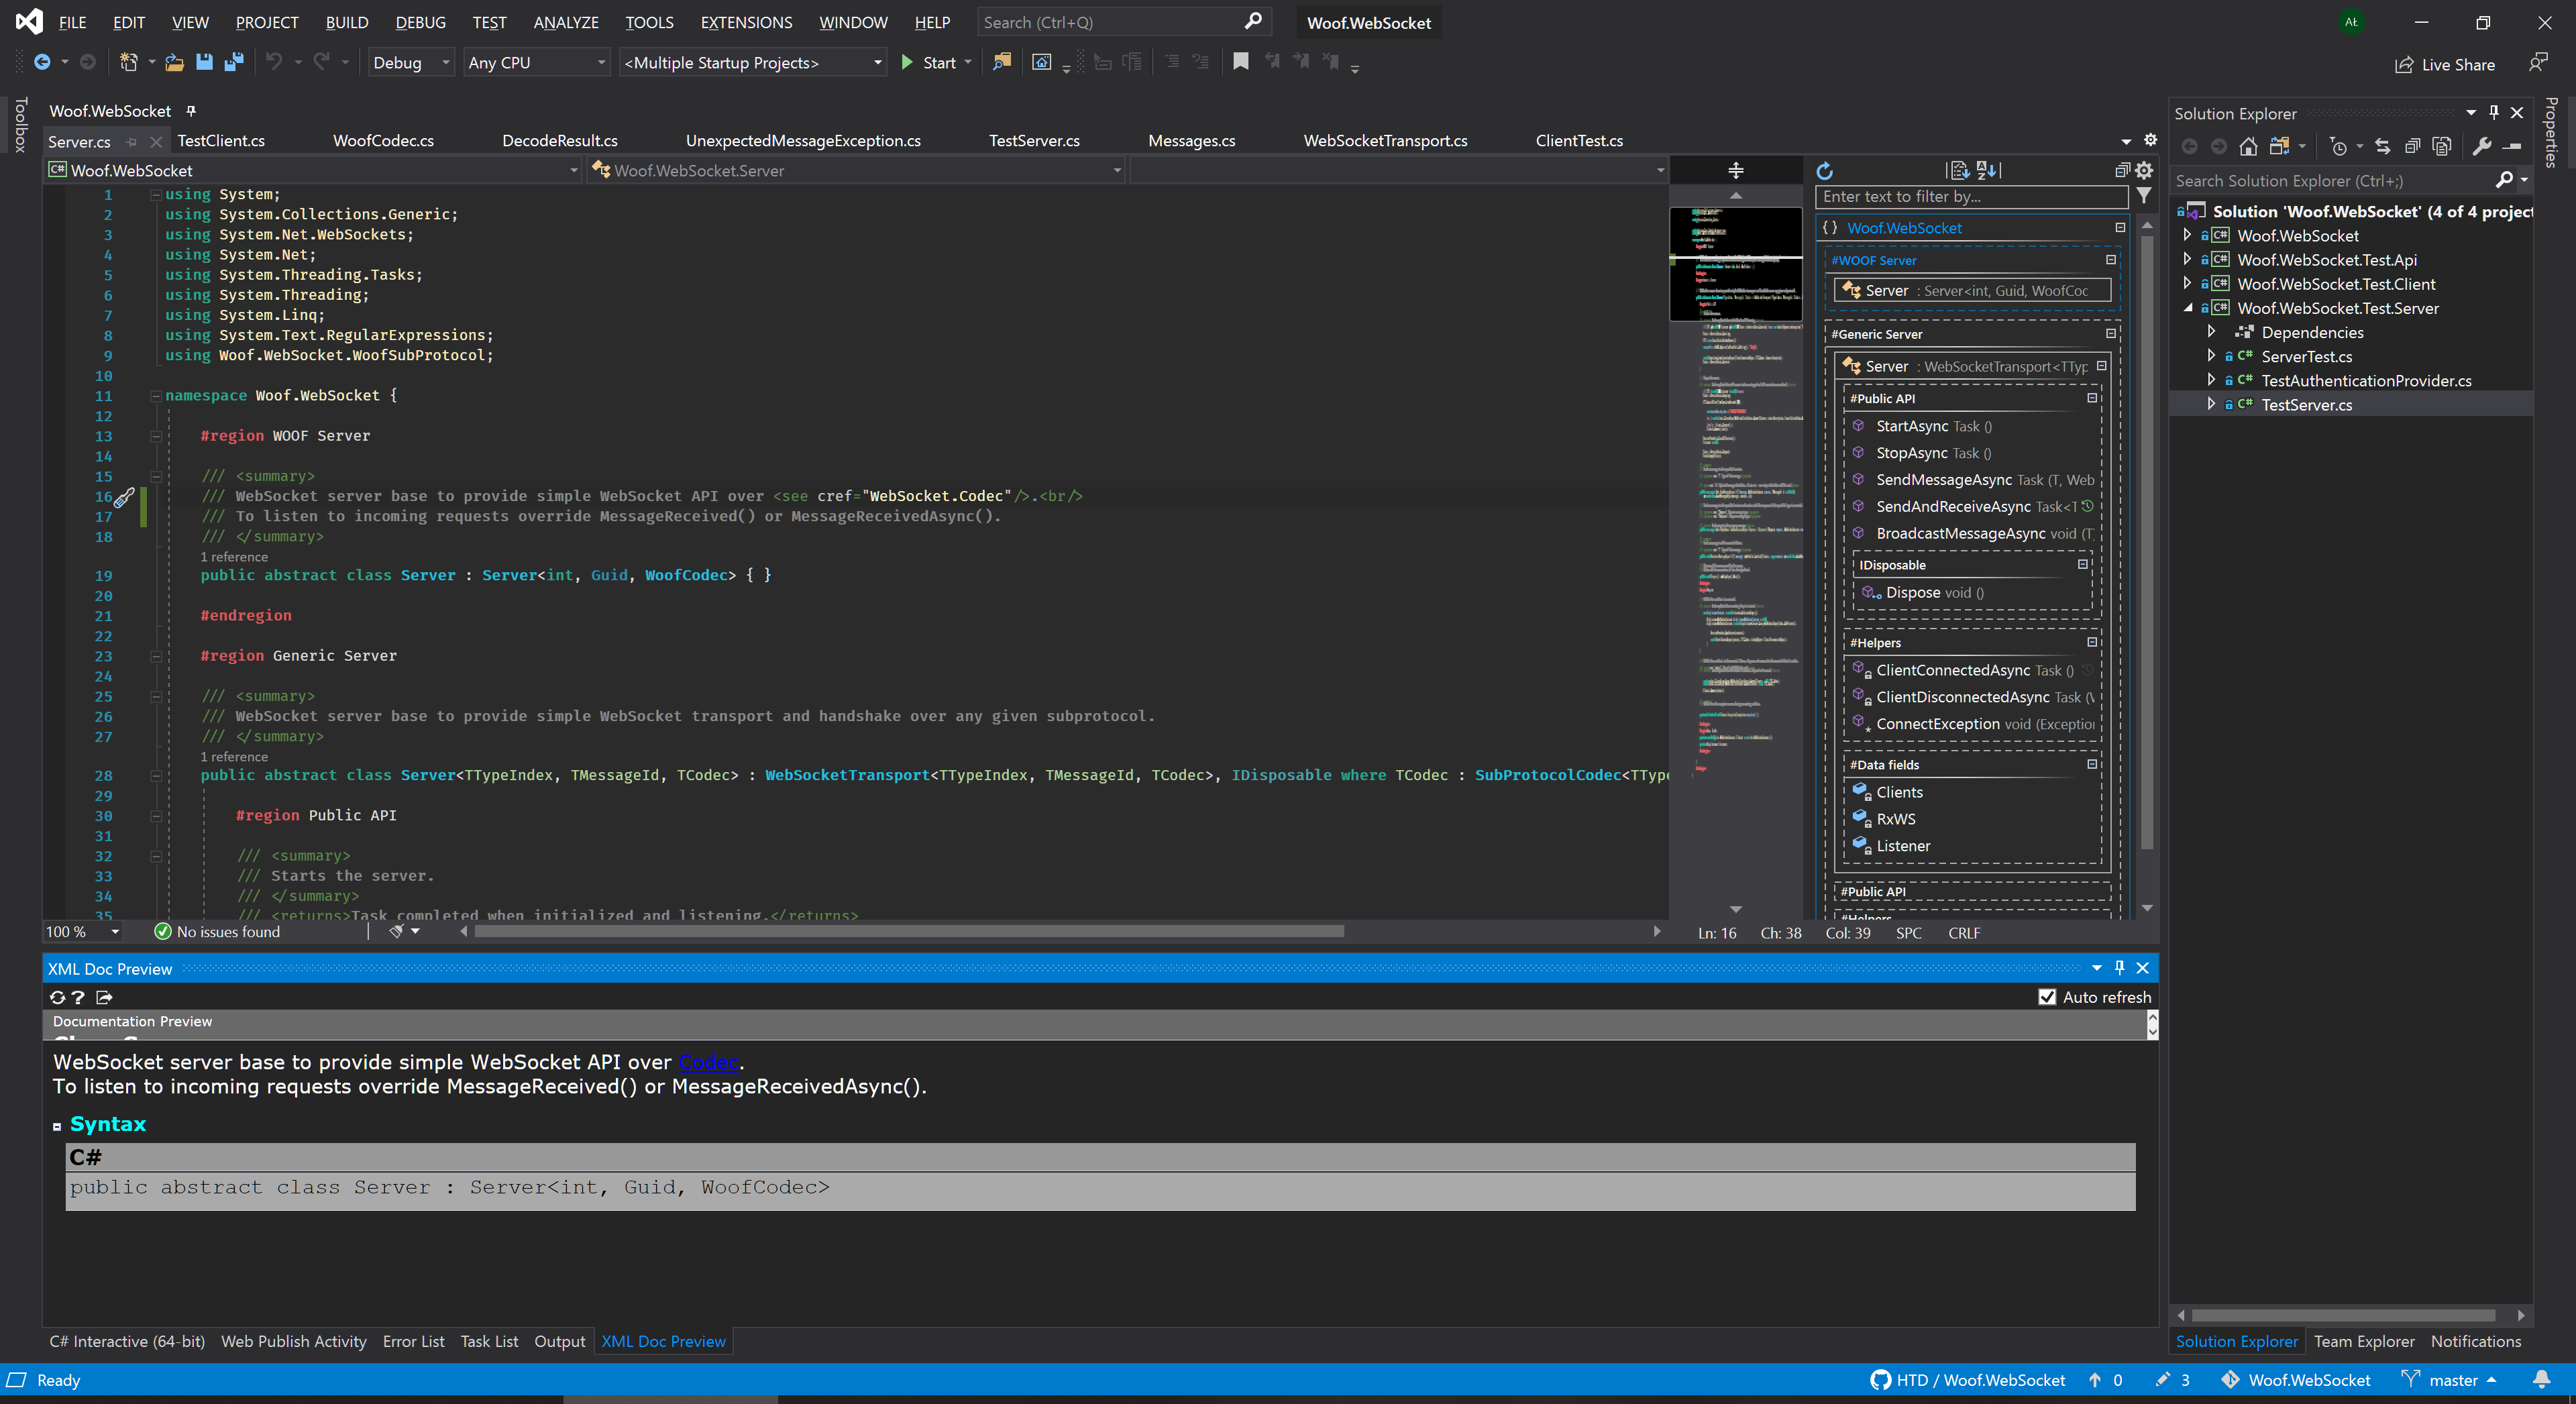Adjust the editor zoom level control showing 100%
Screen dimensions: 2576x1404
pyautogui.click(x=82, y=931)
